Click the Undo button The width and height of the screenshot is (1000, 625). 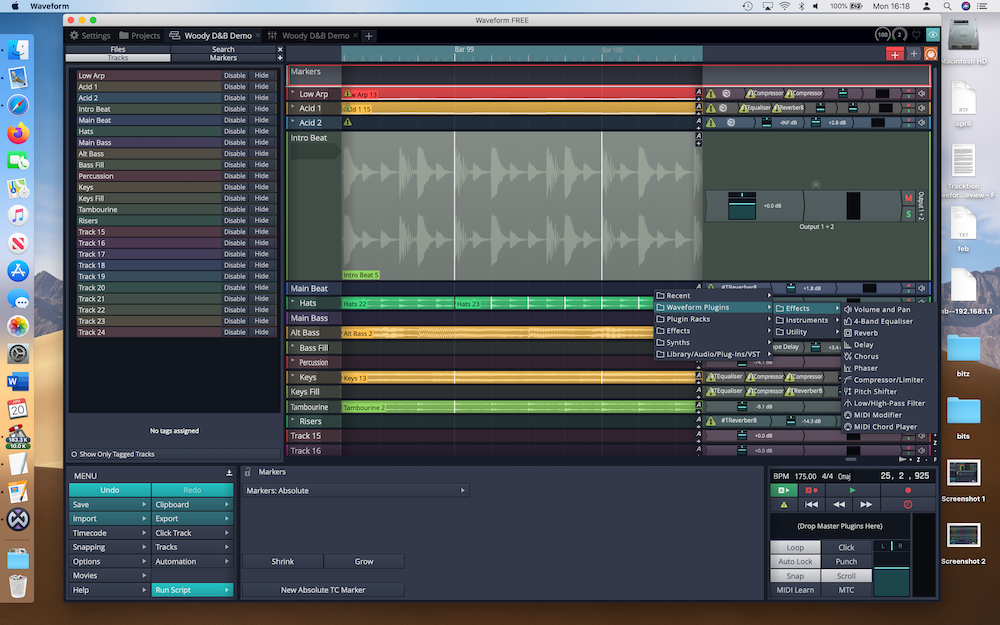click(110, 490)
